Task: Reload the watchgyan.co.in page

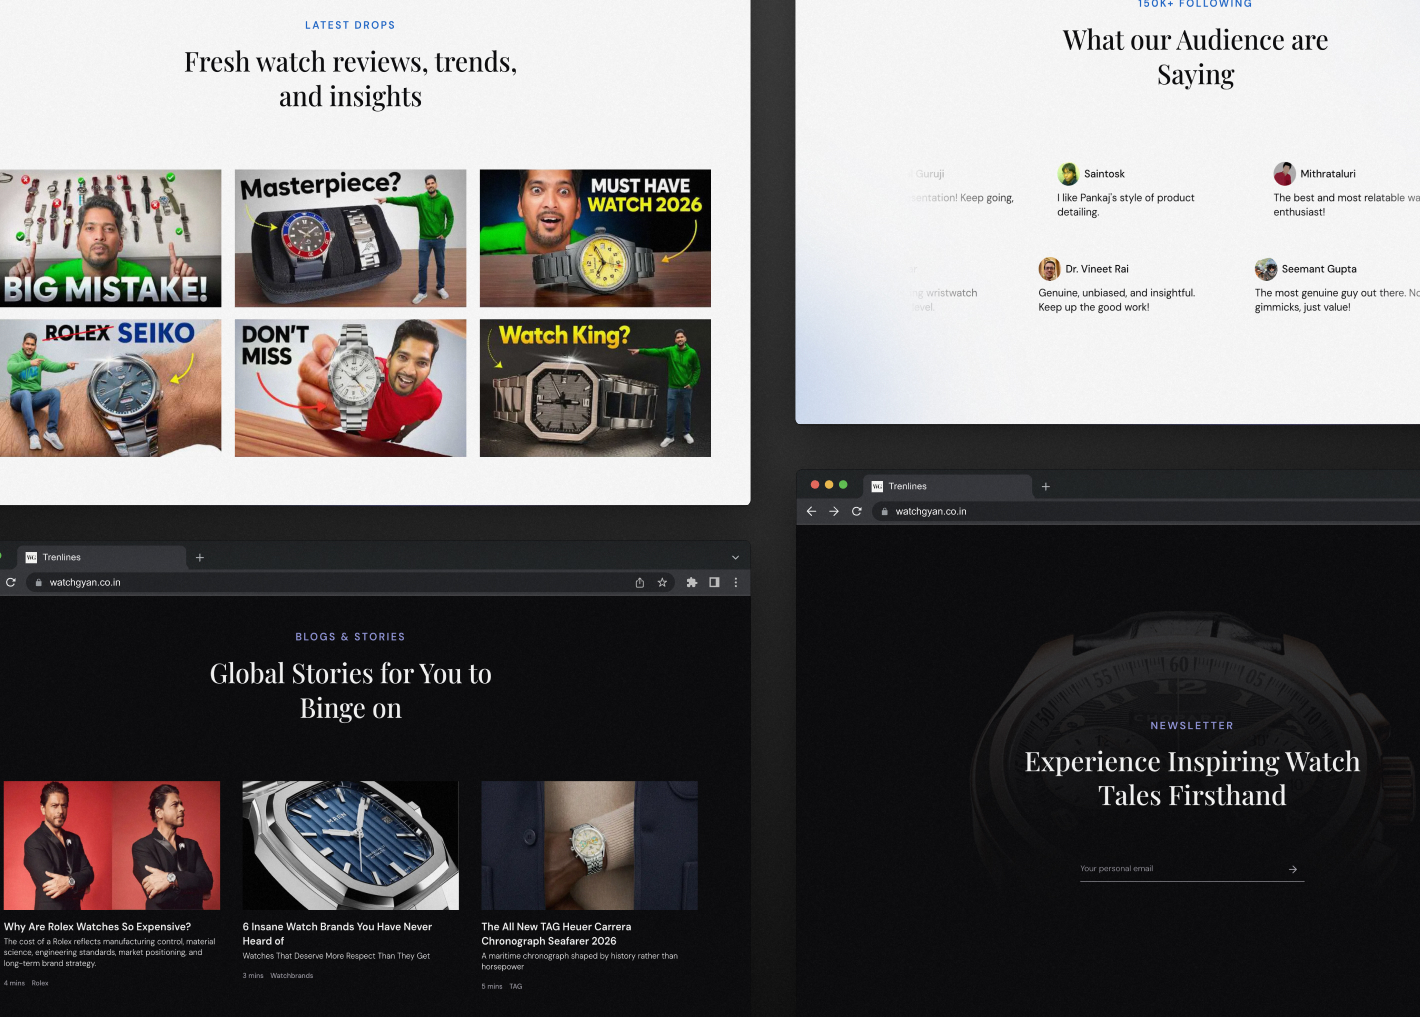Action: coord(11,582)
